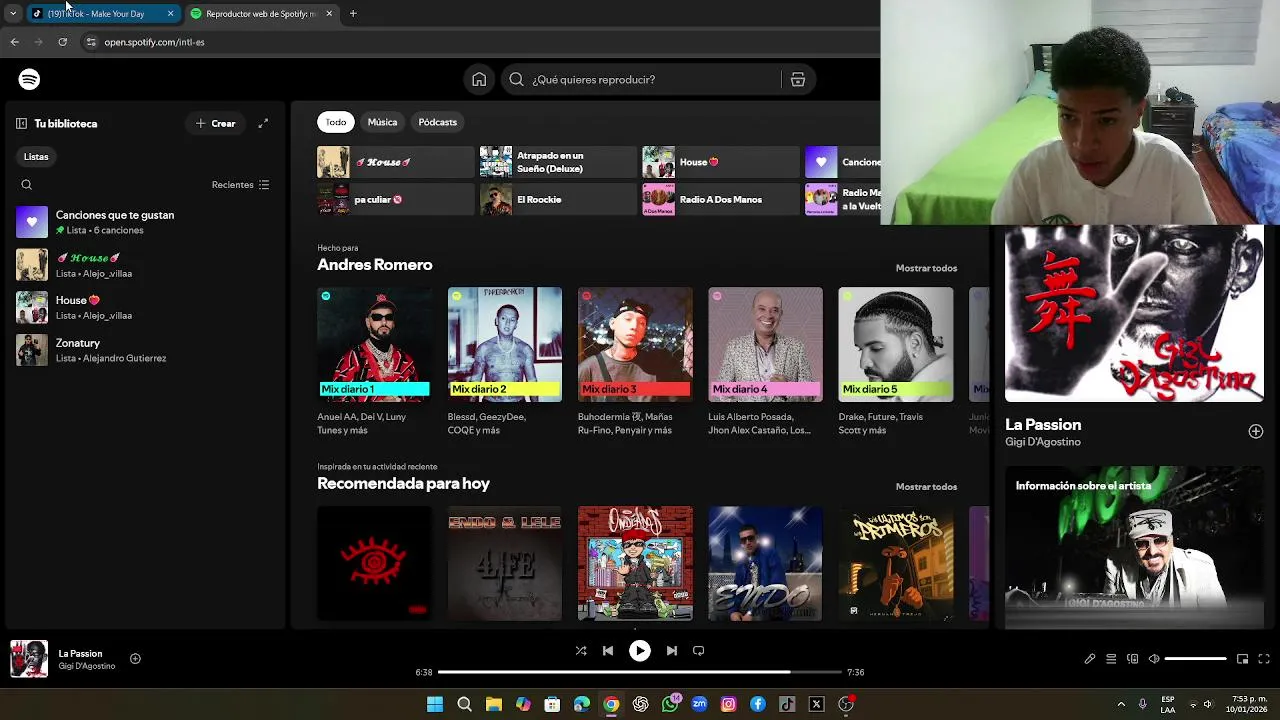Open the Windows Start menu
The image size is (1280, 720).
pyautogui.click(x=435, y=705)
